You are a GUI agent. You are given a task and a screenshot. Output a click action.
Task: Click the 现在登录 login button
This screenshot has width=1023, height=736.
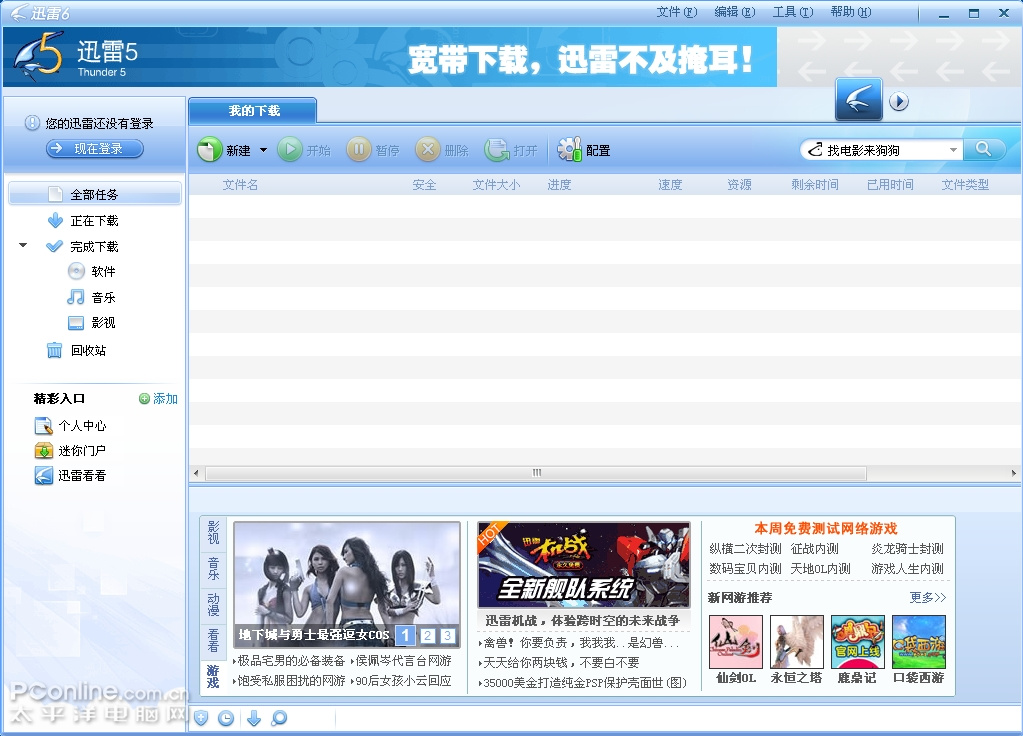coord(95,149)
